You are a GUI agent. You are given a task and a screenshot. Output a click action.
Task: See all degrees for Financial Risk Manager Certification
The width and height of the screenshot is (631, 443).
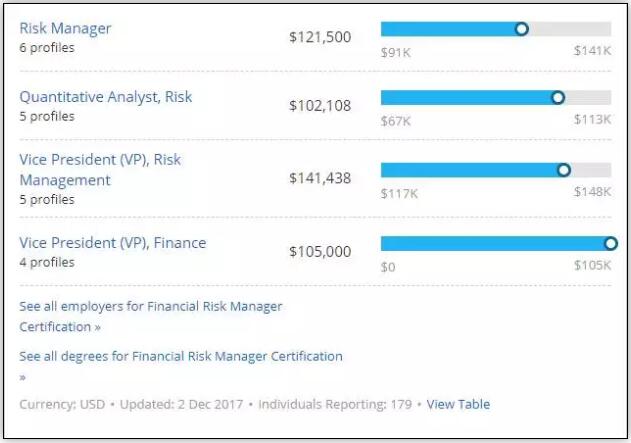pos(180,356)
